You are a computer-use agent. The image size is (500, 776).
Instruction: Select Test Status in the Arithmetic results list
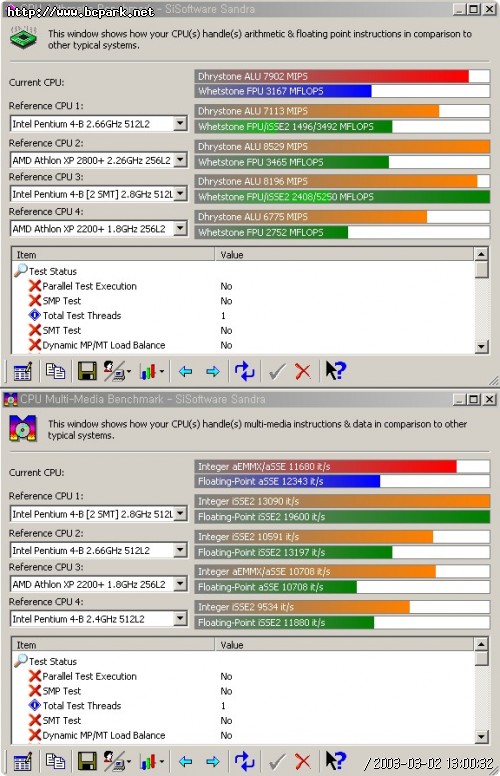click(52, 271)
